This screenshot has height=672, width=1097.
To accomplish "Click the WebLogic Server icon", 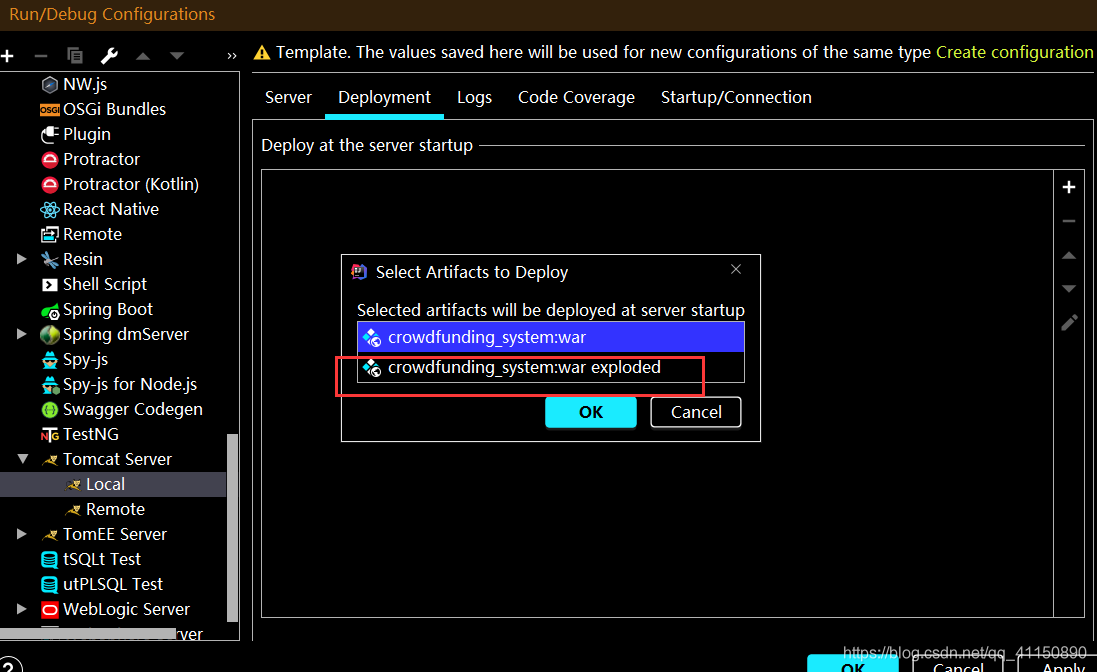I will pyautogui.click(x=50, y=610).
